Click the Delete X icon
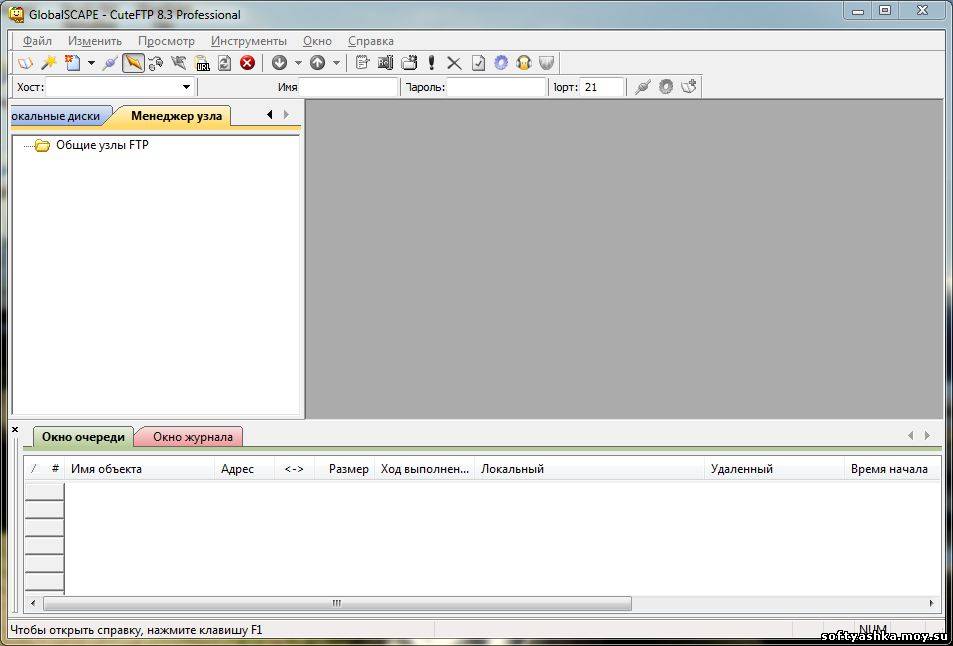 pyautogui.click(x=455, y=63)
